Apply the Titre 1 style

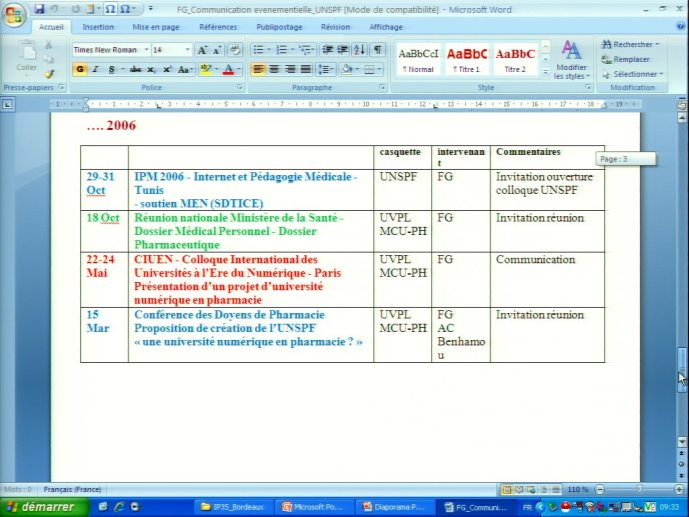467,60
